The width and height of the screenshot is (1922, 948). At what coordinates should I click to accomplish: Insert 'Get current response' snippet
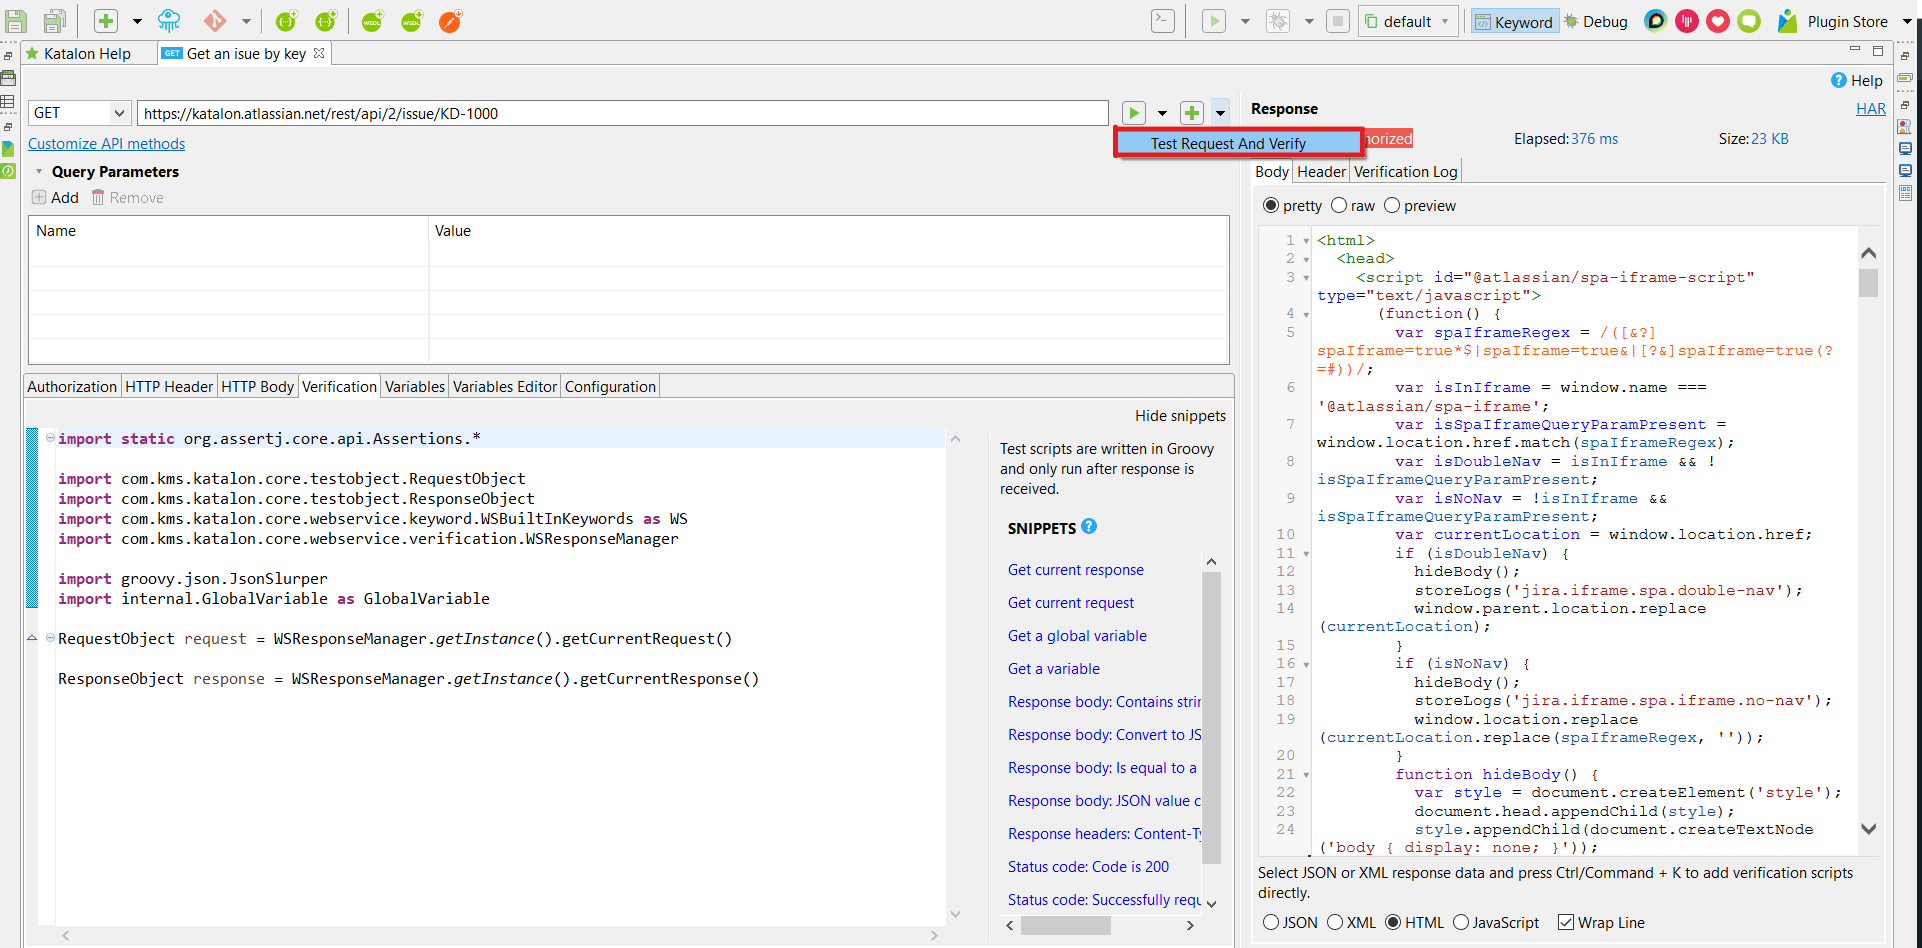tap(1075, 569)
